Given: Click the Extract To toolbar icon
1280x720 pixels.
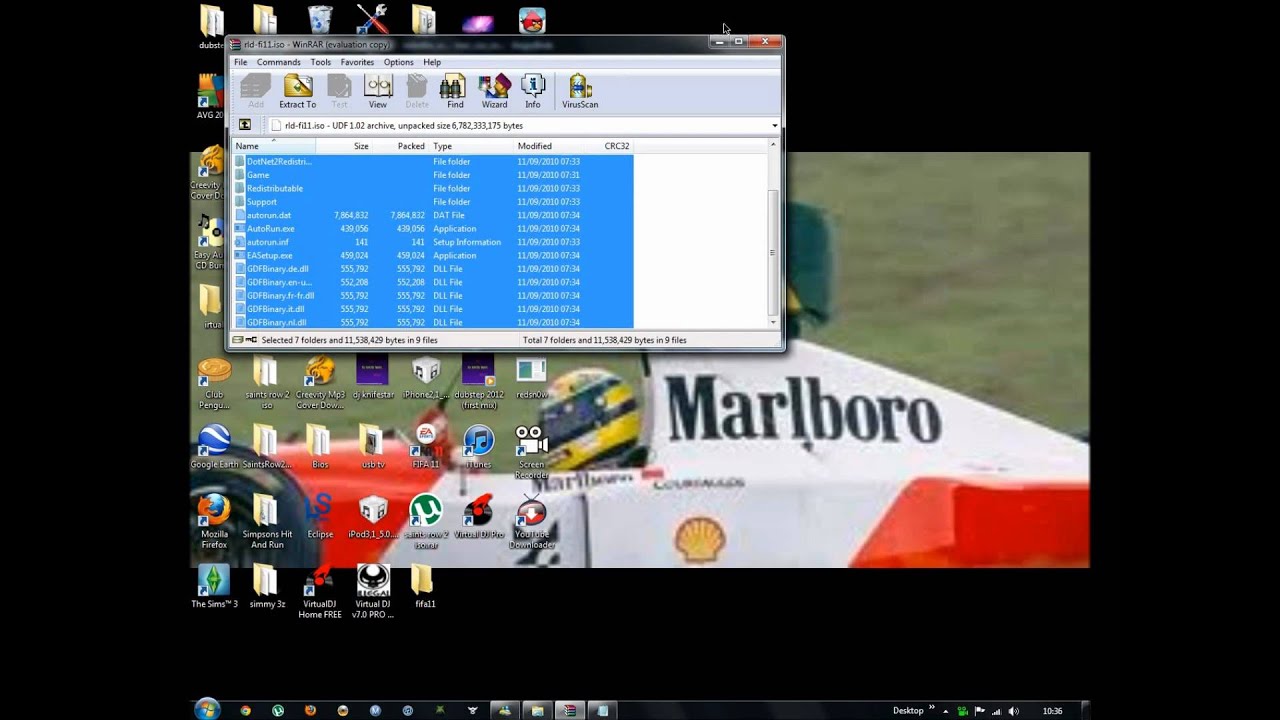Looking at the screenshot, I should click(297, 91).
